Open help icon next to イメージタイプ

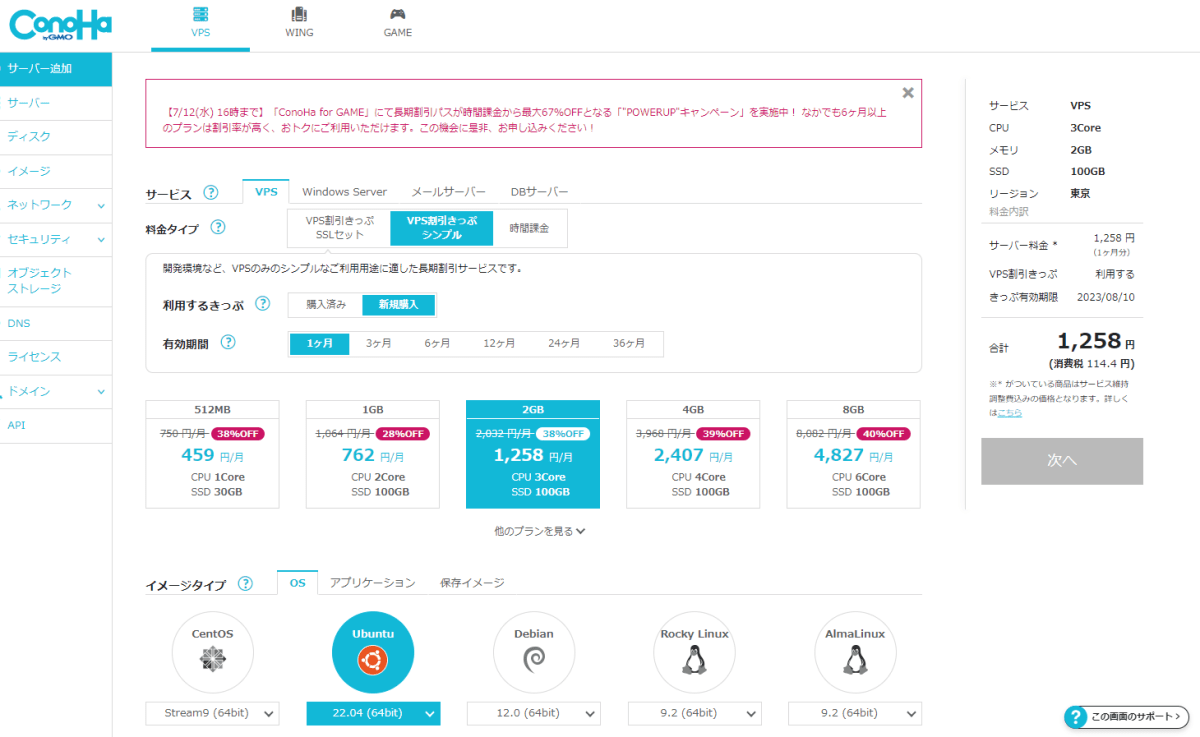(x=245, y=584)
